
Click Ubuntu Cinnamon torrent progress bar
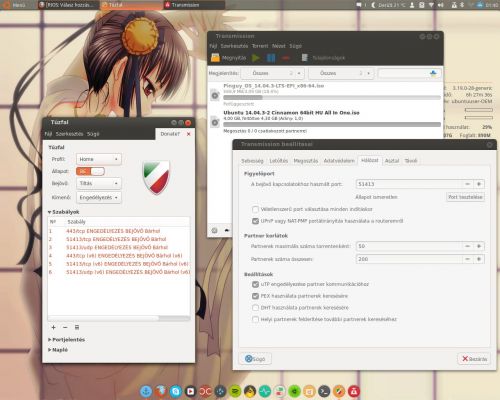[332, 124]
